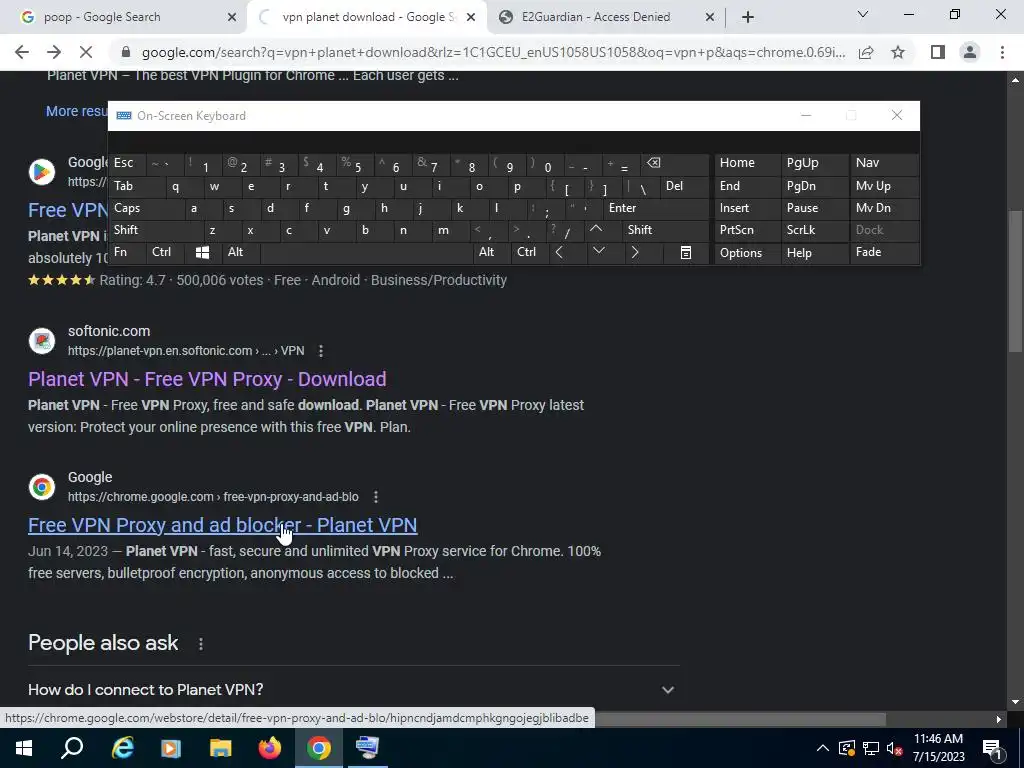Open the Chrome profile avatar
Screen dimensions: 1024x768
tap(970, 52)
